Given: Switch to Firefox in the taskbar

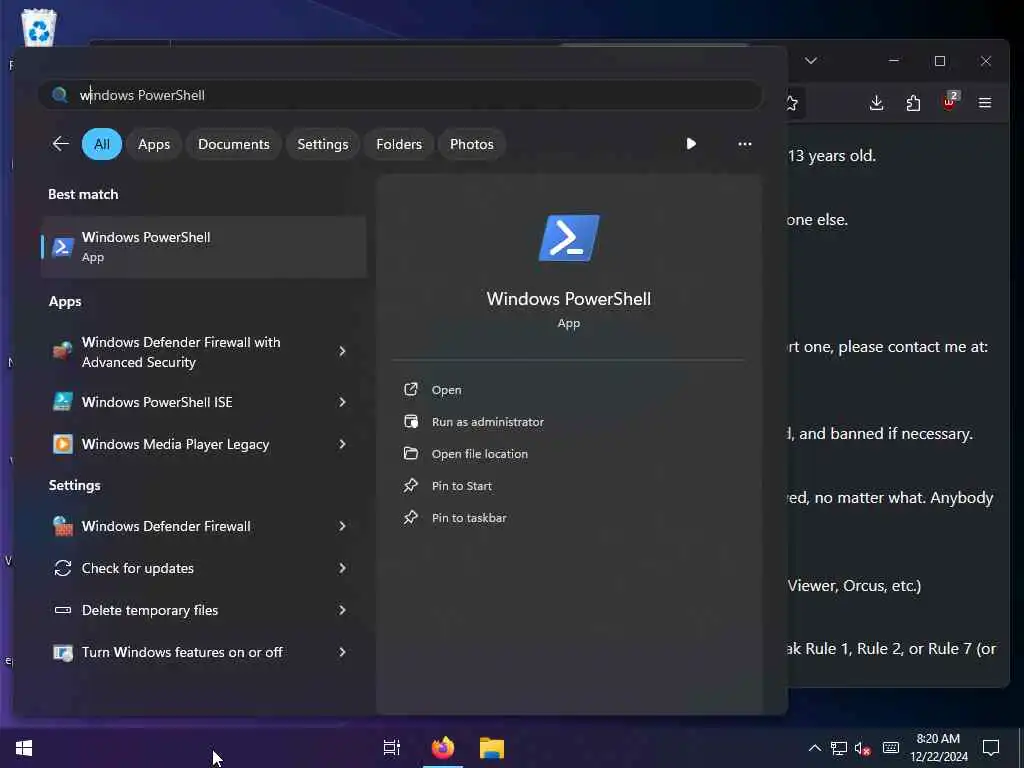Looking at the screenshot, I should coord(443,748).
